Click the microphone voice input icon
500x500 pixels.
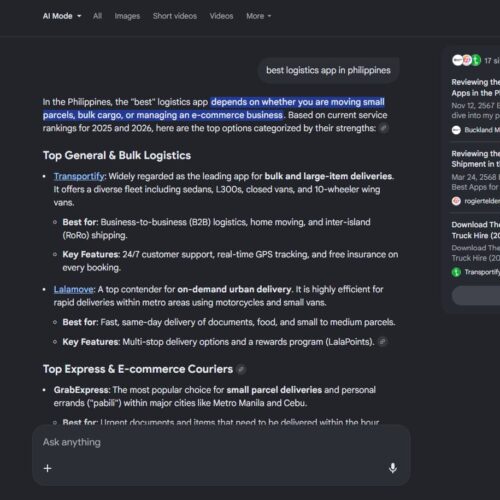click(393, 468)
